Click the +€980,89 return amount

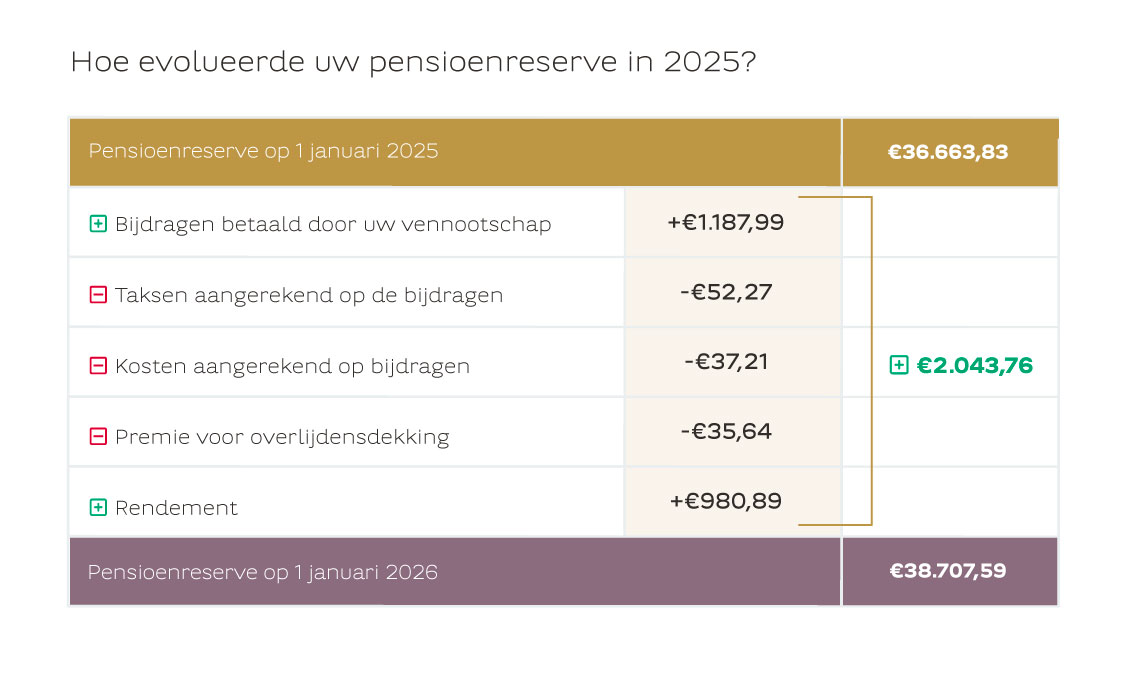[725, 501]
